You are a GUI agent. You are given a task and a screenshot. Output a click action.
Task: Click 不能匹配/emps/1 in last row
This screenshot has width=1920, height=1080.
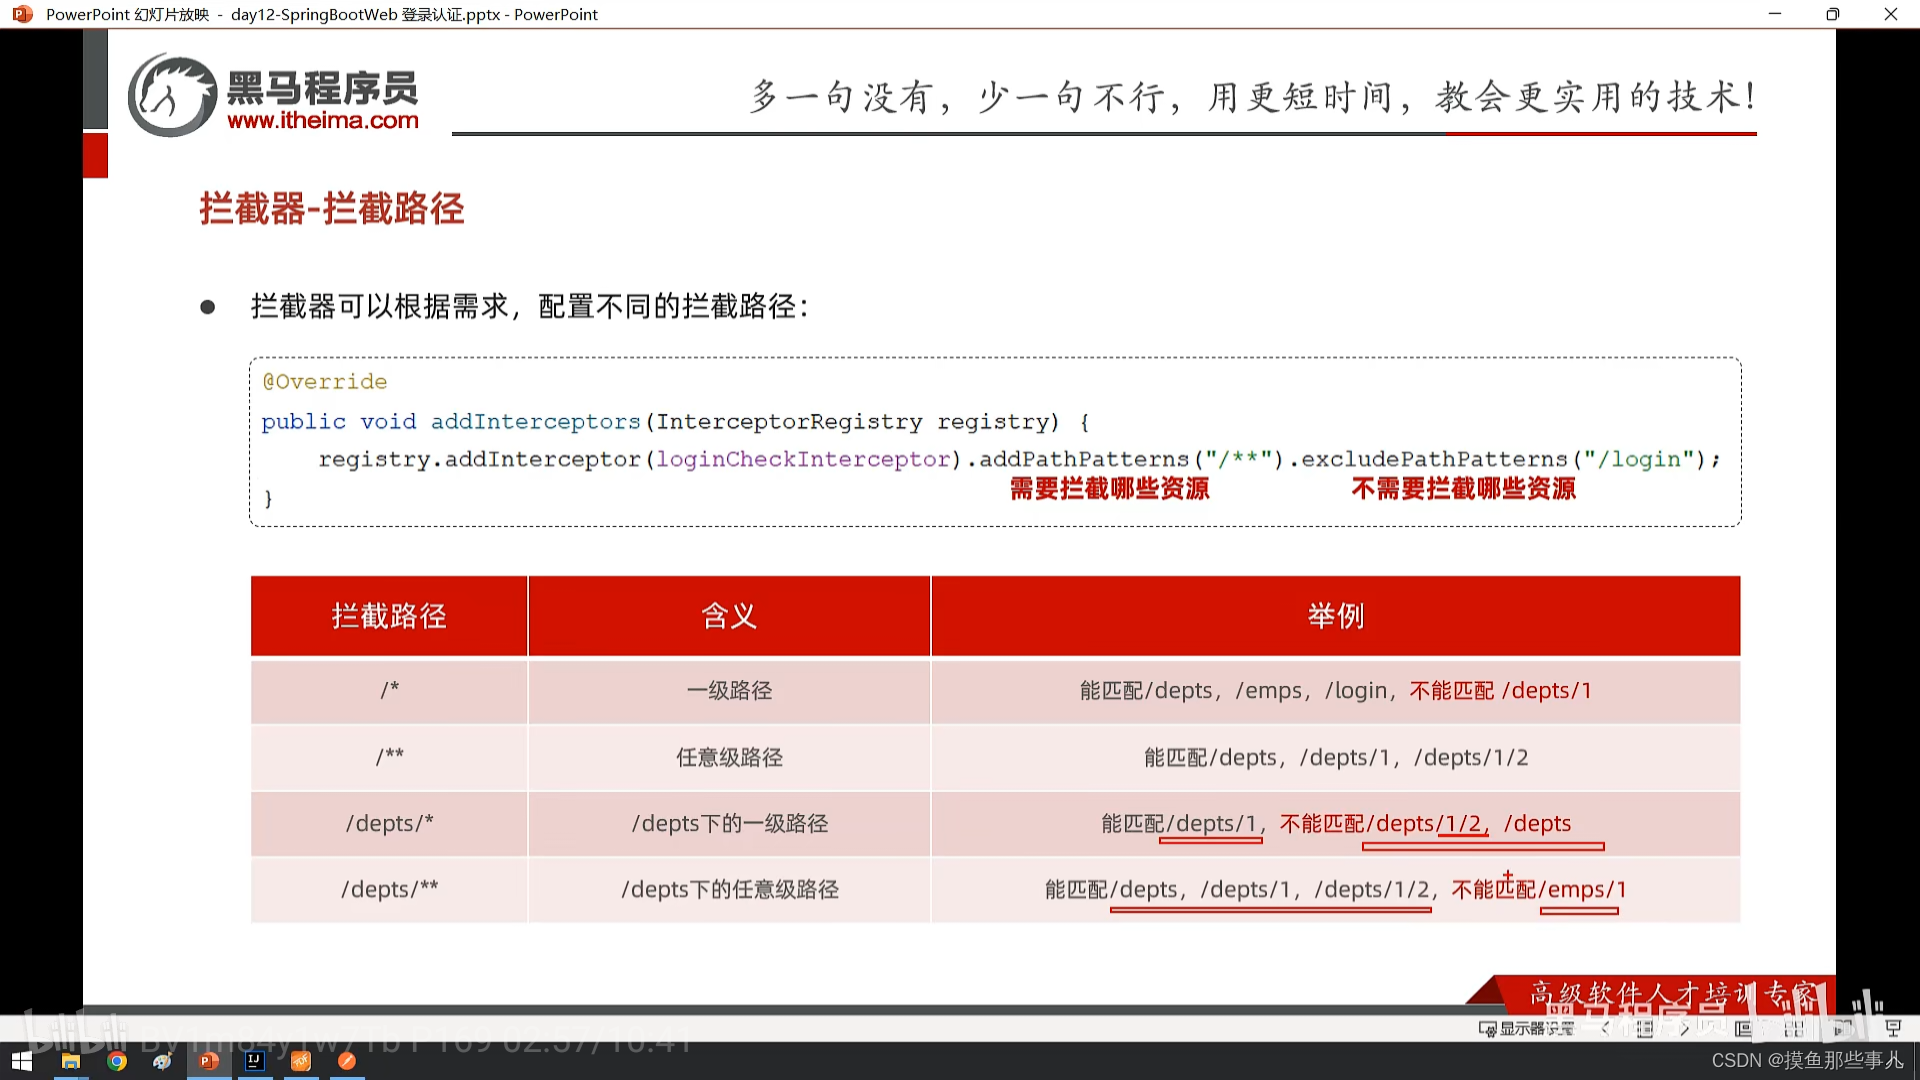(x=1539, y=889)
